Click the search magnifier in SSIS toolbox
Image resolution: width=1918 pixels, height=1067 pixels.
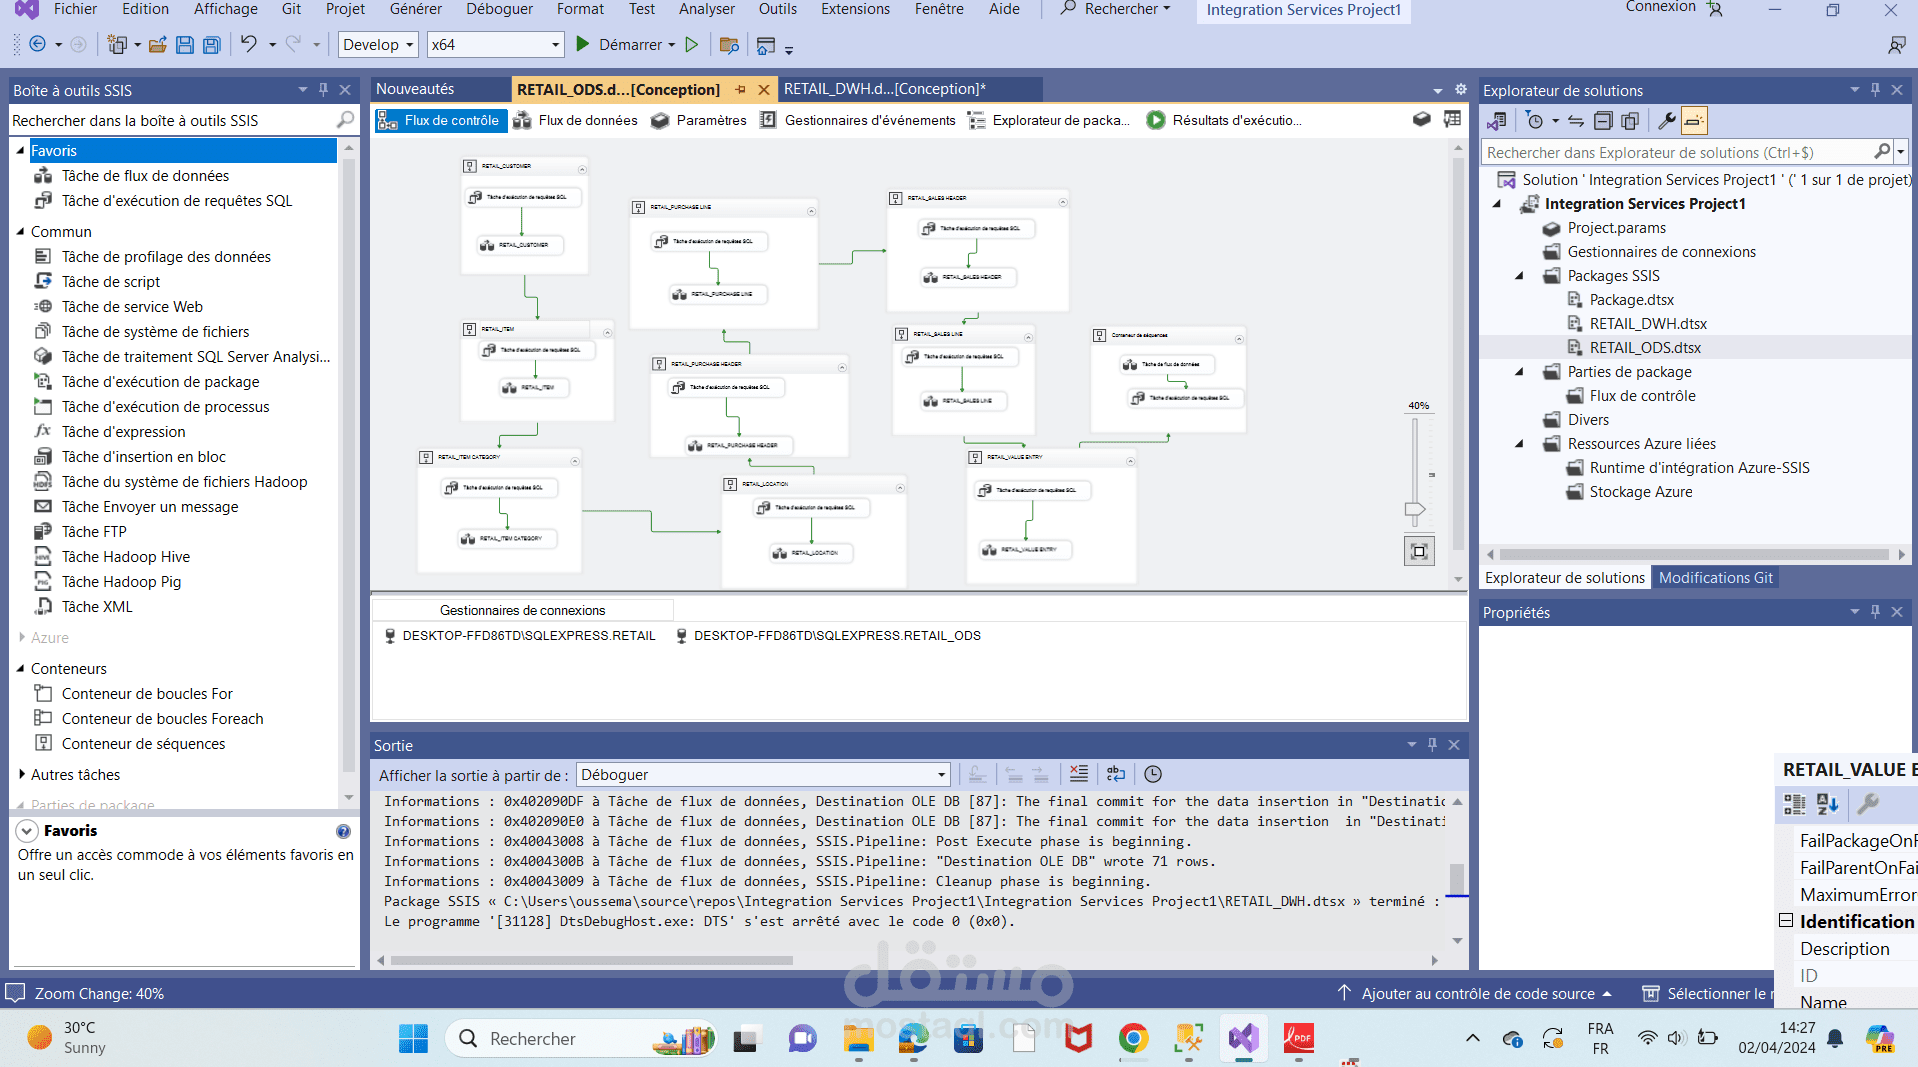pyautogui.click(x=346, y=120)
